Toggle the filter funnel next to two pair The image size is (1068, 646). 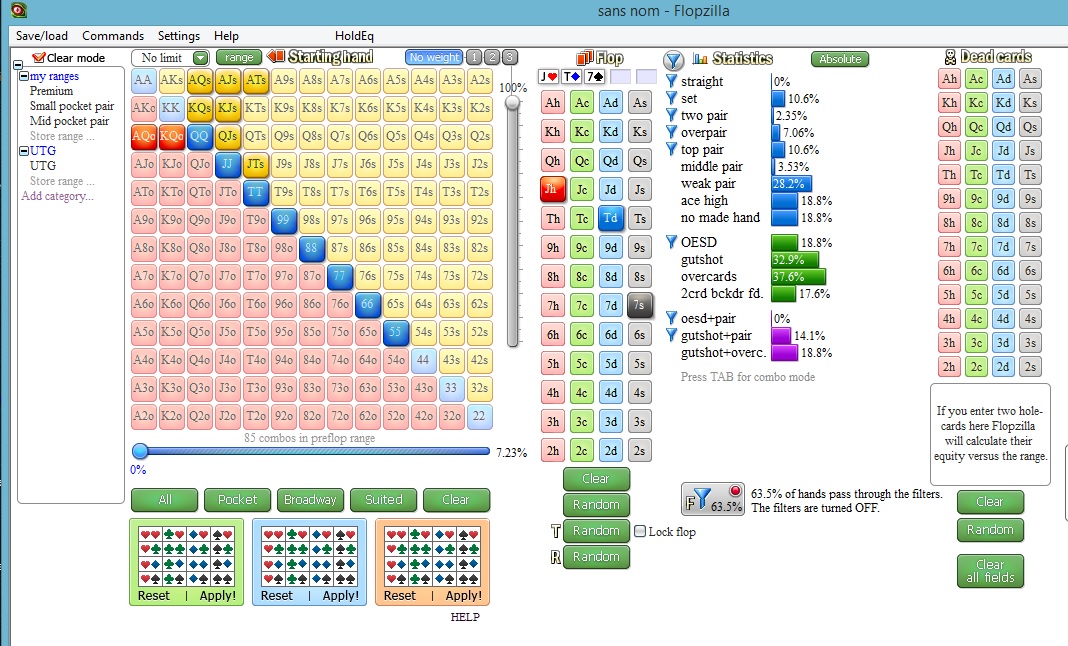pyautogui.click(x=672, y=115)
